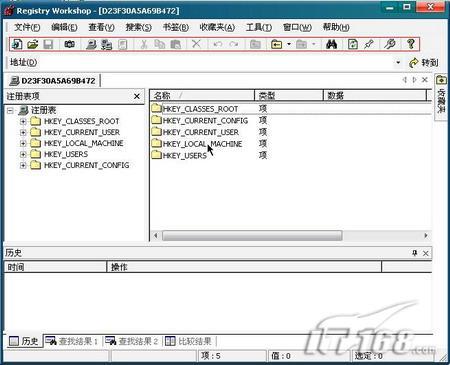Click the binoculars Find icon
This screenshot has height=365, width=450.
pos(331,44)
